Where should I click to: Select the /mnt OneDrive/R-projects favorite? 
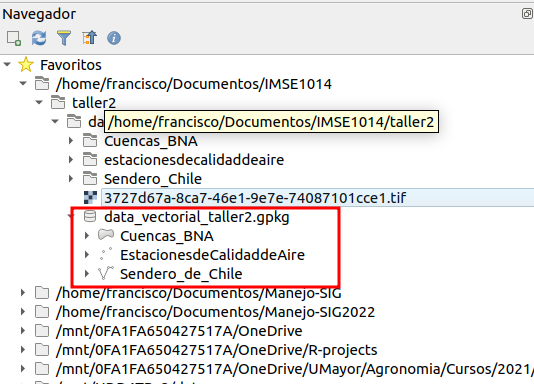point(217,350)
